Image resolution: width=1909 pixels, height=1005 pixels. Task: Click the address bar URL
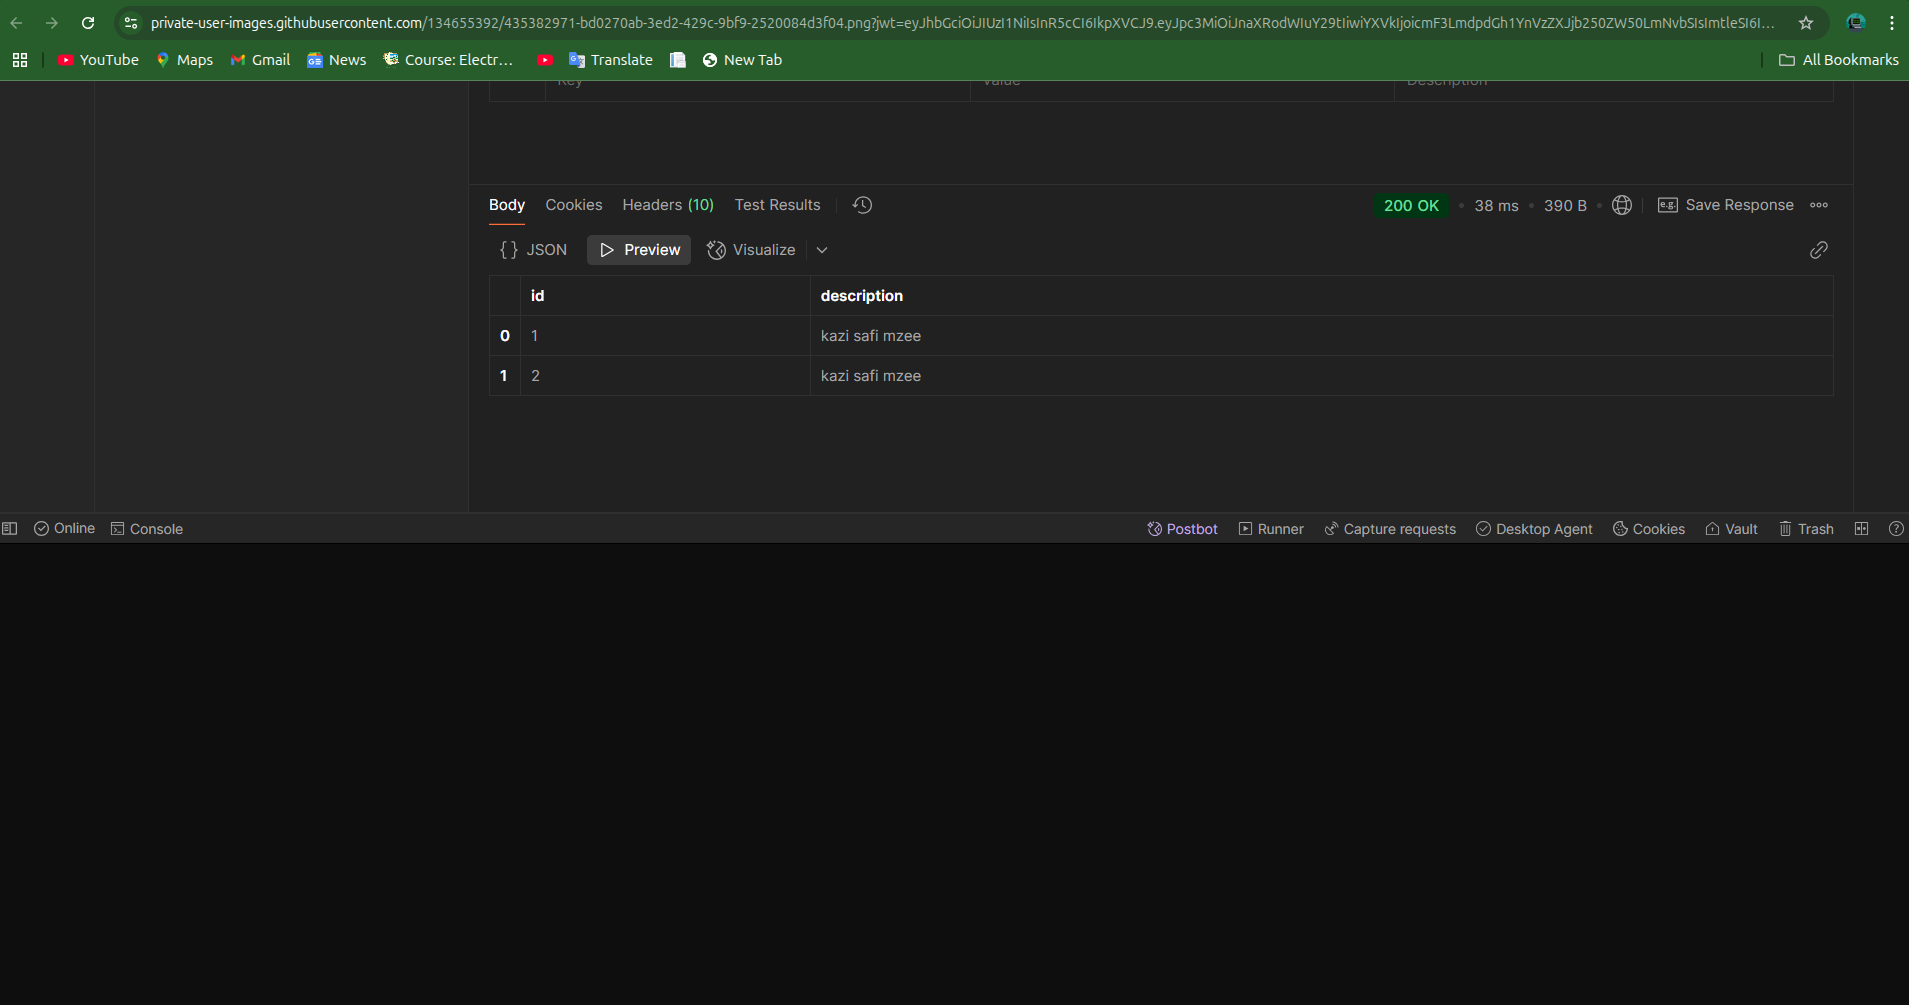(962, 23)
